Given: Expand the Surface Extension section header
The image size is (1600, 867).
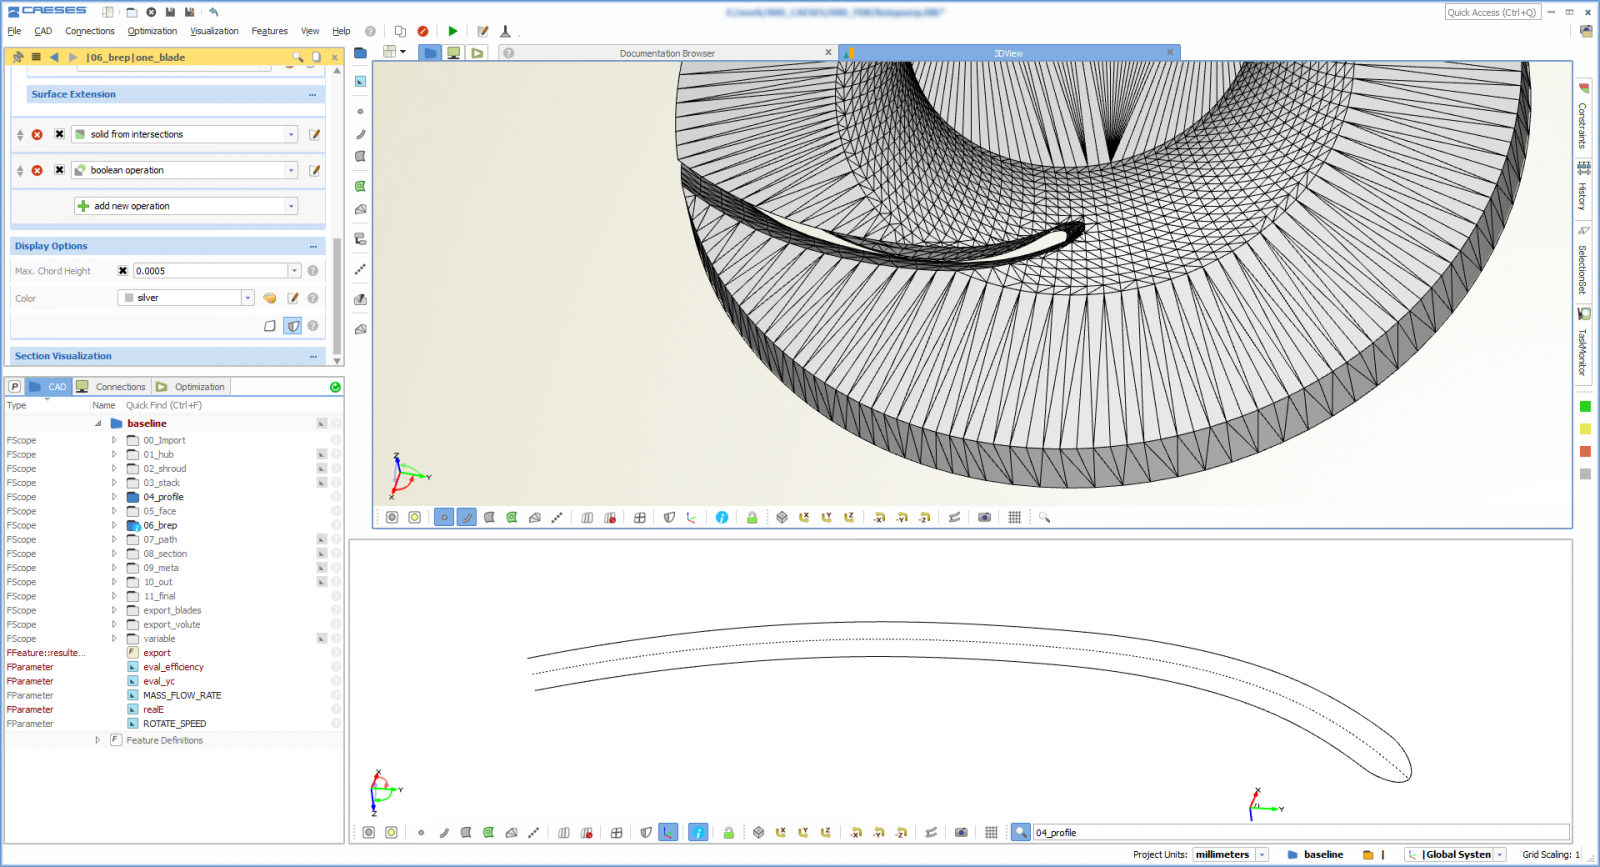Looking at the screenshot, I should tap(175, 94).
